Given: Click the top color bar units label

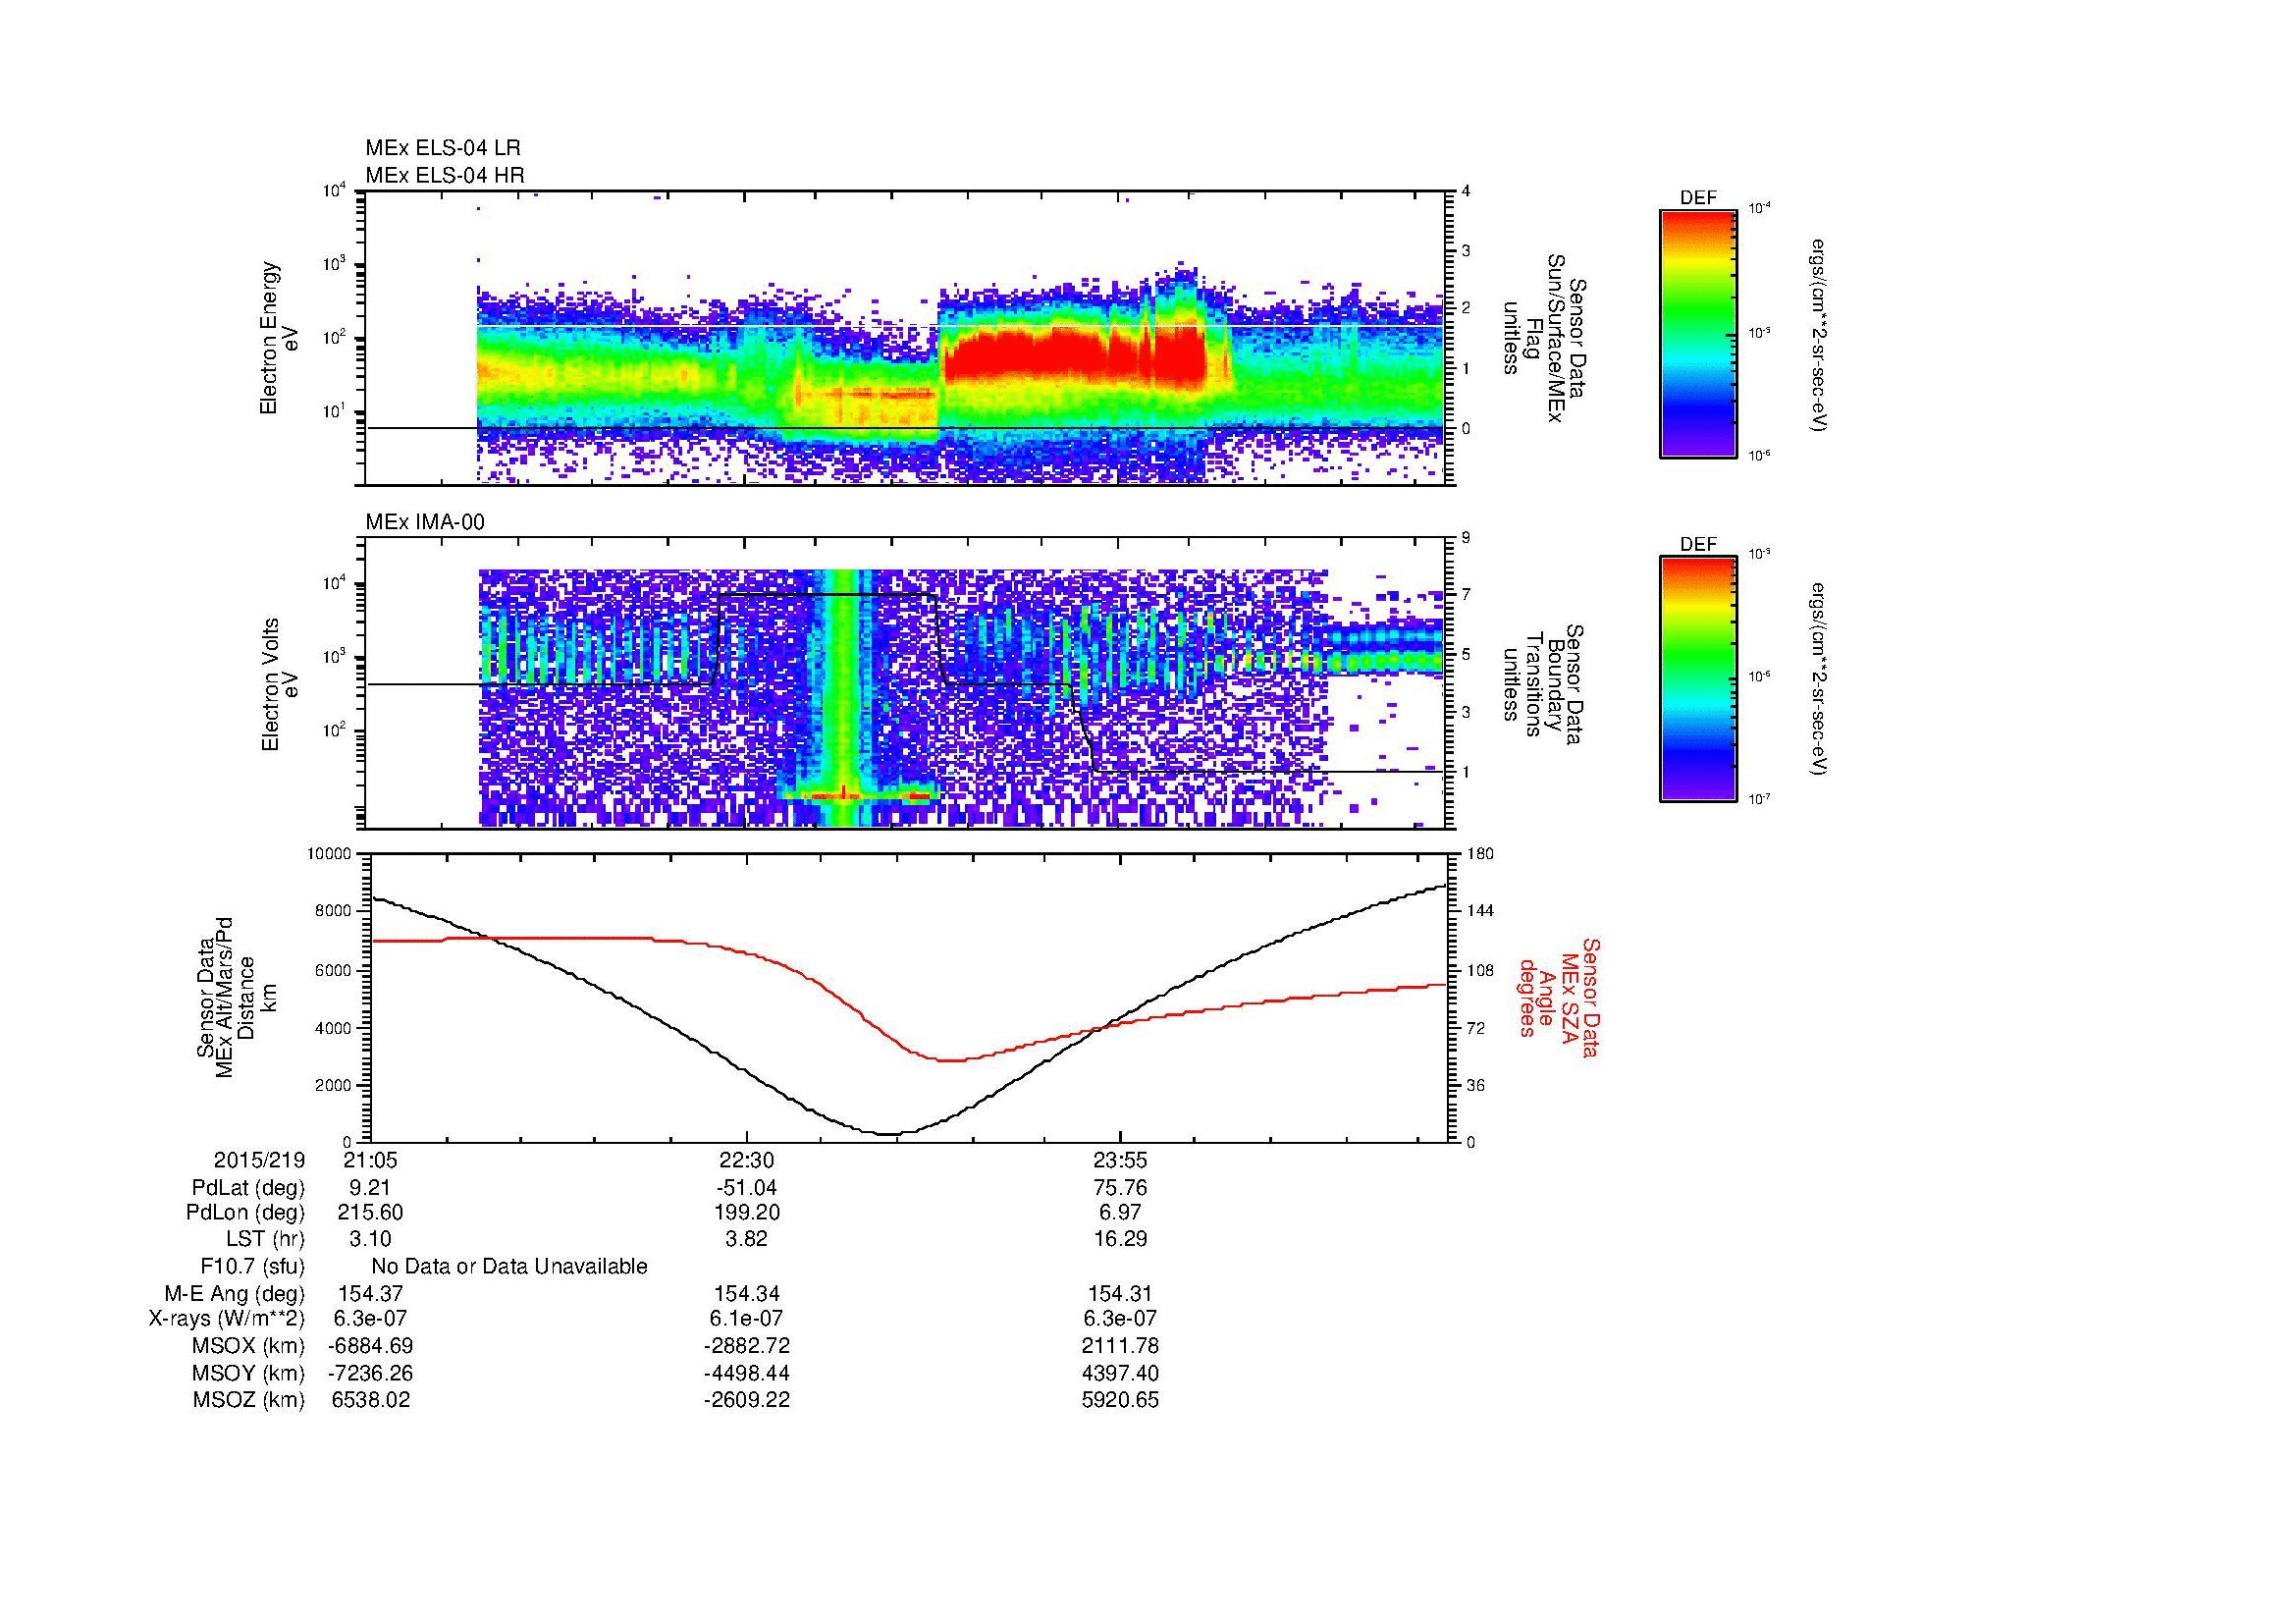Looking at the screenshot, I should 1818,334.
